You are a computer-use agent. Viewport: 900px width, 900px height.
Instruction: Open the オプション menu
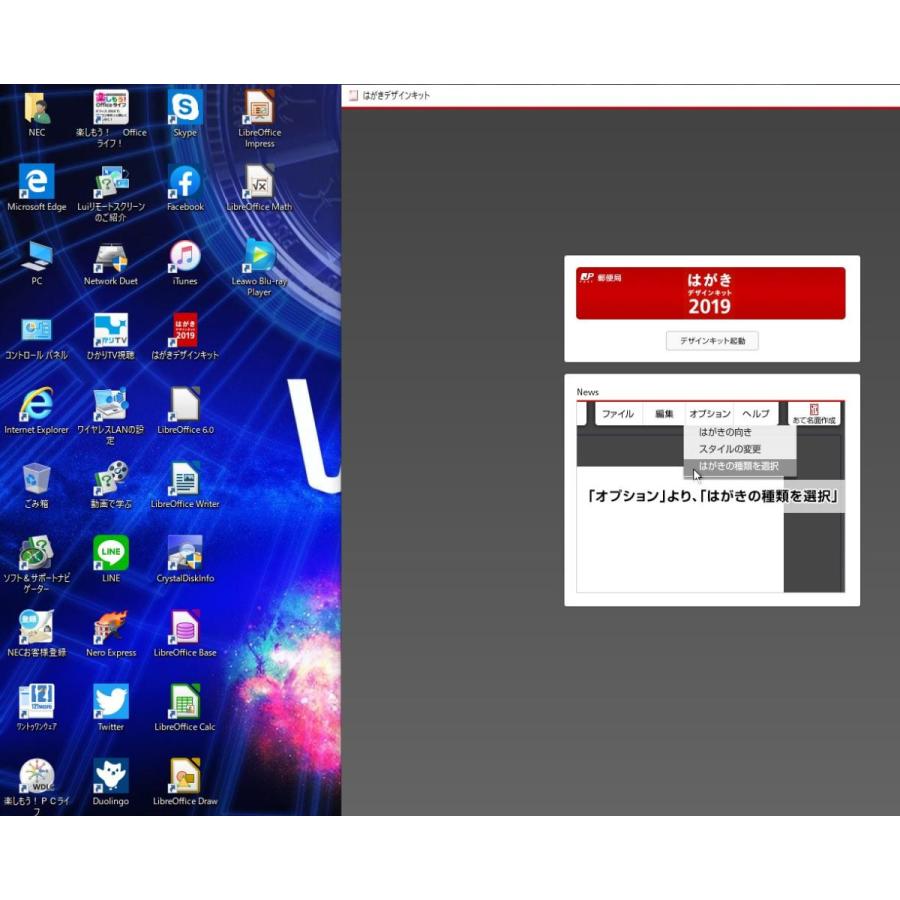tap(709, 413)
